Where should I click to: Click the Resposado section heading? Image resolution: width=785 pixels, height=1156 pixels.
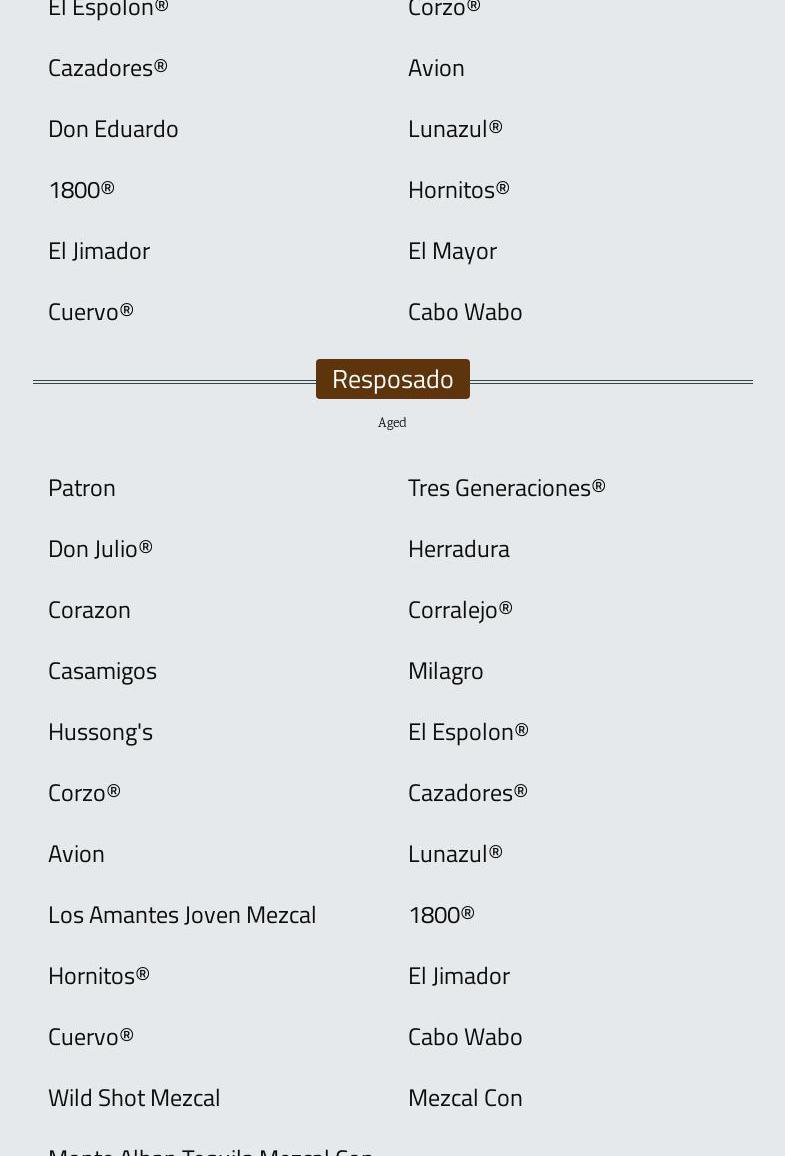[392, 379]
